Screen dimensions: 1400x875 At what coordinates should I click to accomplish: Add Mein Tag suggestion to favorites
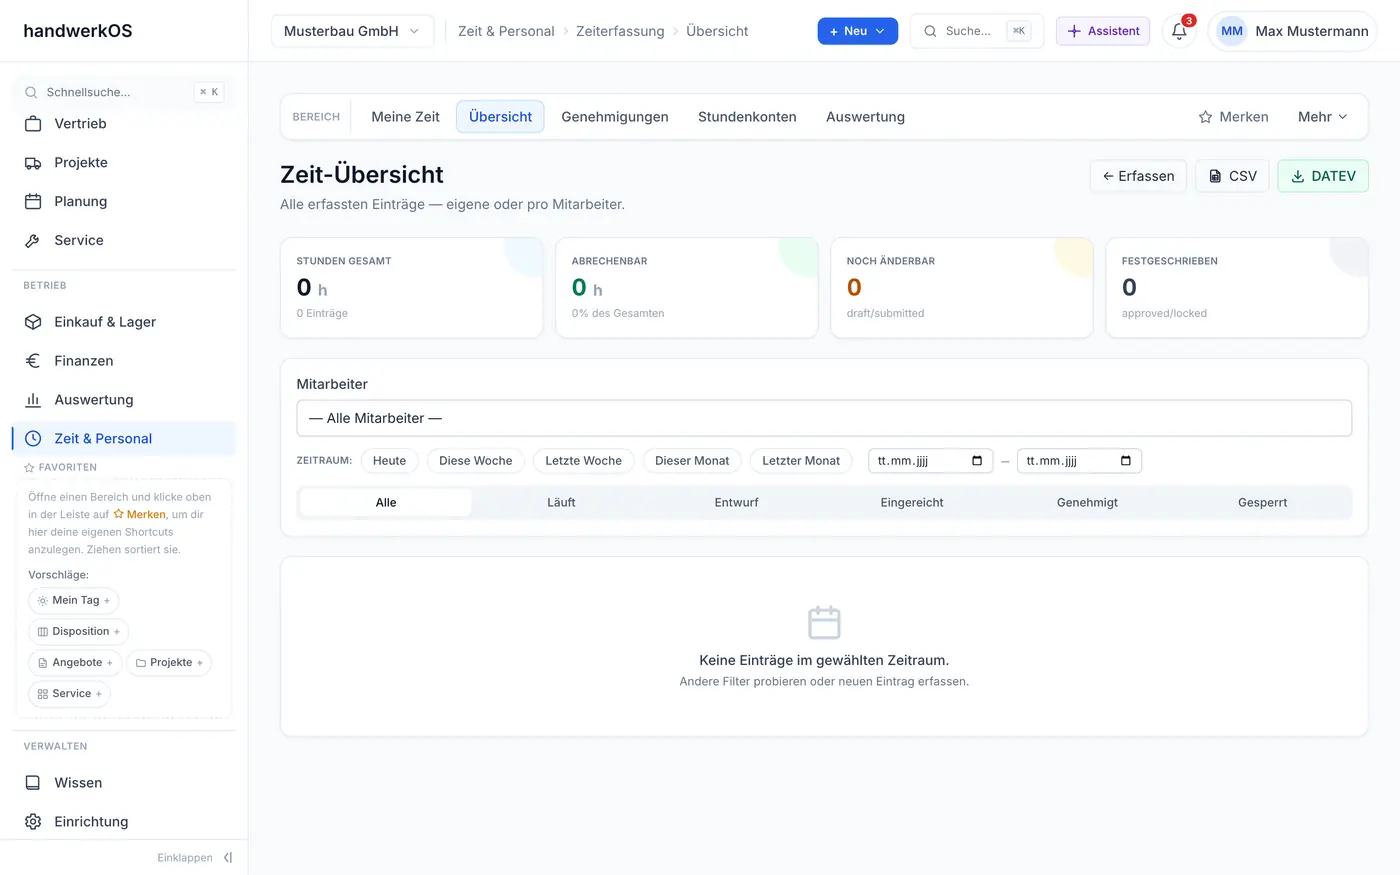click(74, 601)
